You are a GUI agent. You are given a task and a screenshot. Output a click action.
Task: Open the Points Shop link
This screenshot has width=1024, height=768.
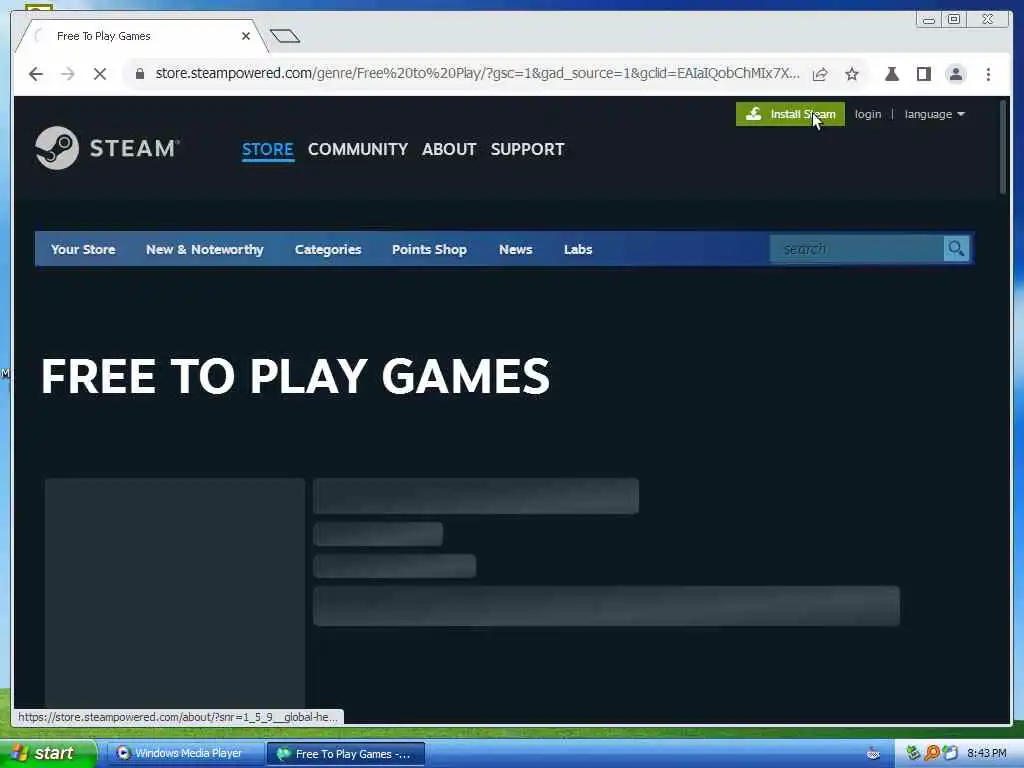tap(429, 249)
